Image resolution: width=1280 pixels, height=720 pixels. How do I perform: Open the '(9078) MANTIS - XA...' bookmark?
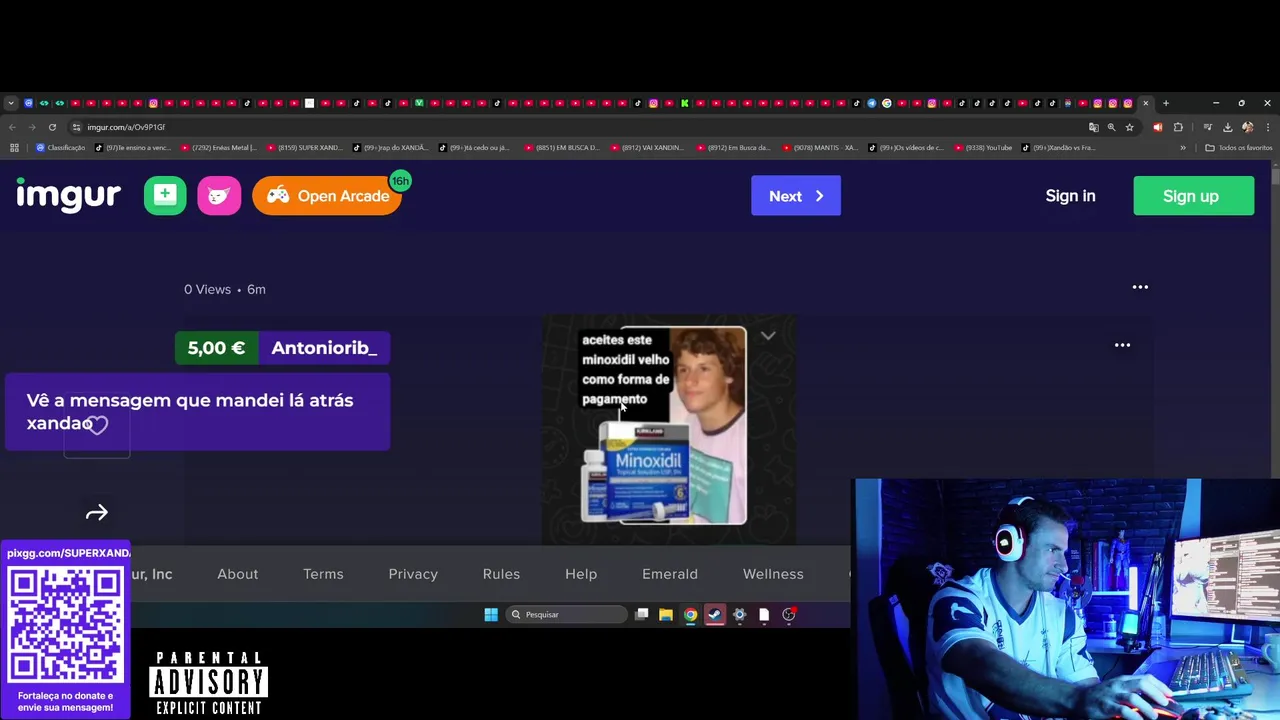point(820,148)
